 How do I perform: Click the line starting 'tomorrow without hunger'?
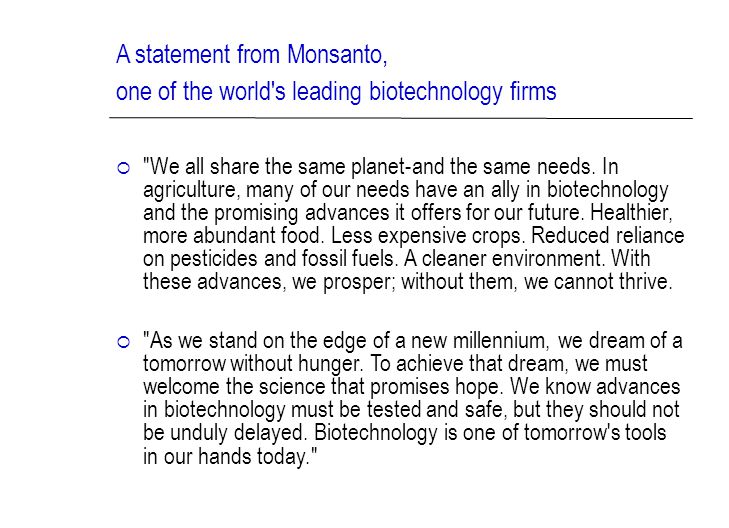[395, 363]
